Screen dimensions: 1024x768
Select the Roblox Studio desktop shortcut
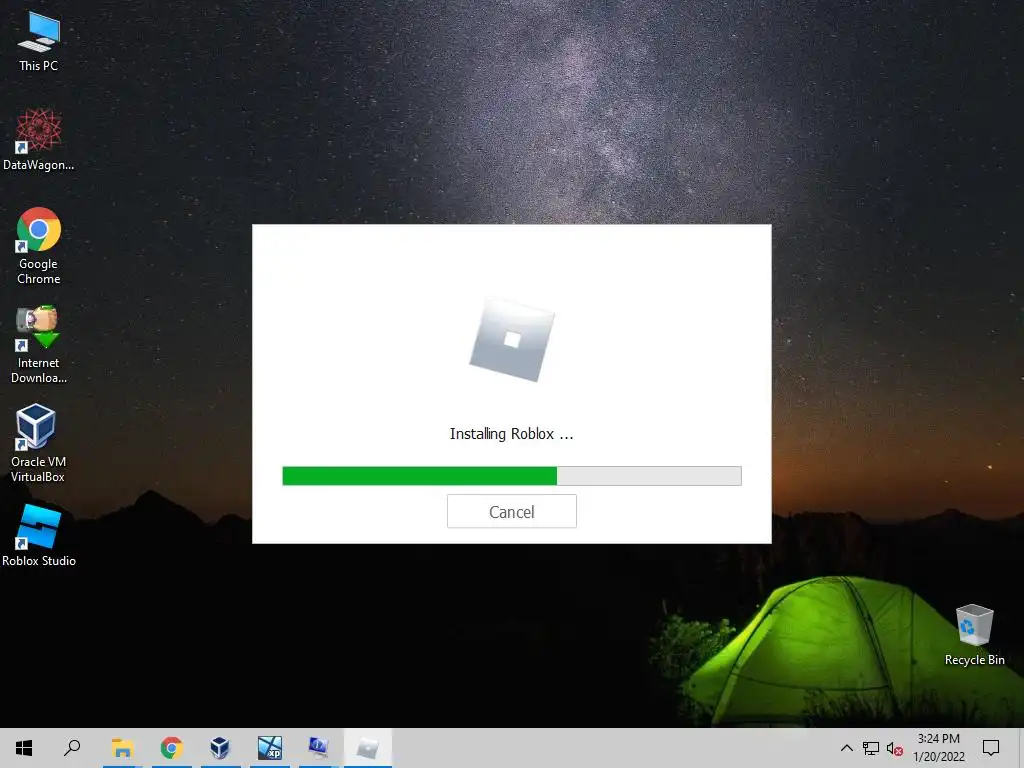click(38, 536)
